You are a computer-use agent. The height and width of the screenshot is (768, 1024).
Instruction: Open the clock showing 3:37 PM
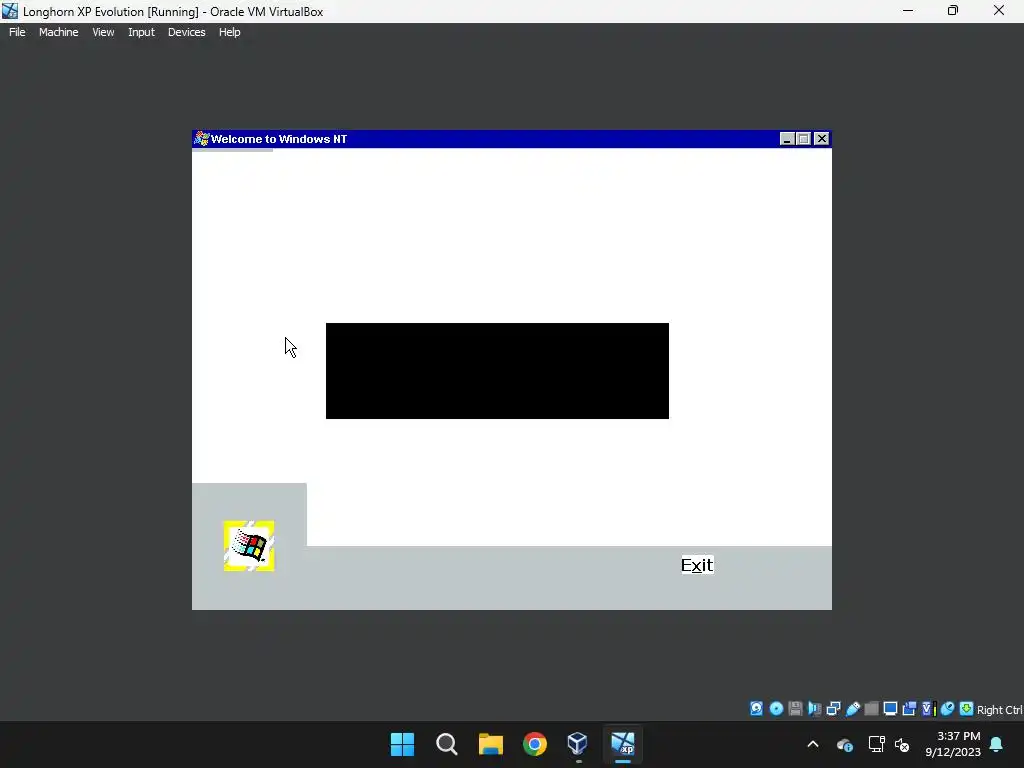[953, 744]
